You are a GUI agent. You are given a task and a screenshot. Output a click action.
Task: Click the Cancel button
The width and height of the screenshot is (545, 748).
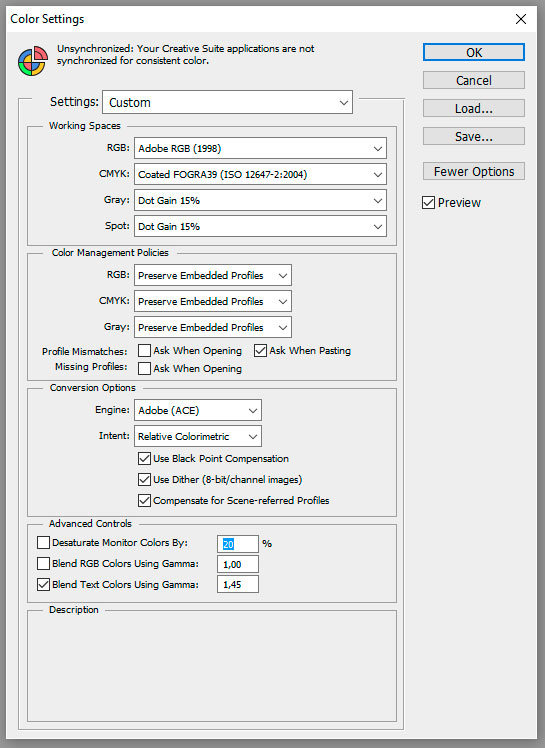[473, 80]
